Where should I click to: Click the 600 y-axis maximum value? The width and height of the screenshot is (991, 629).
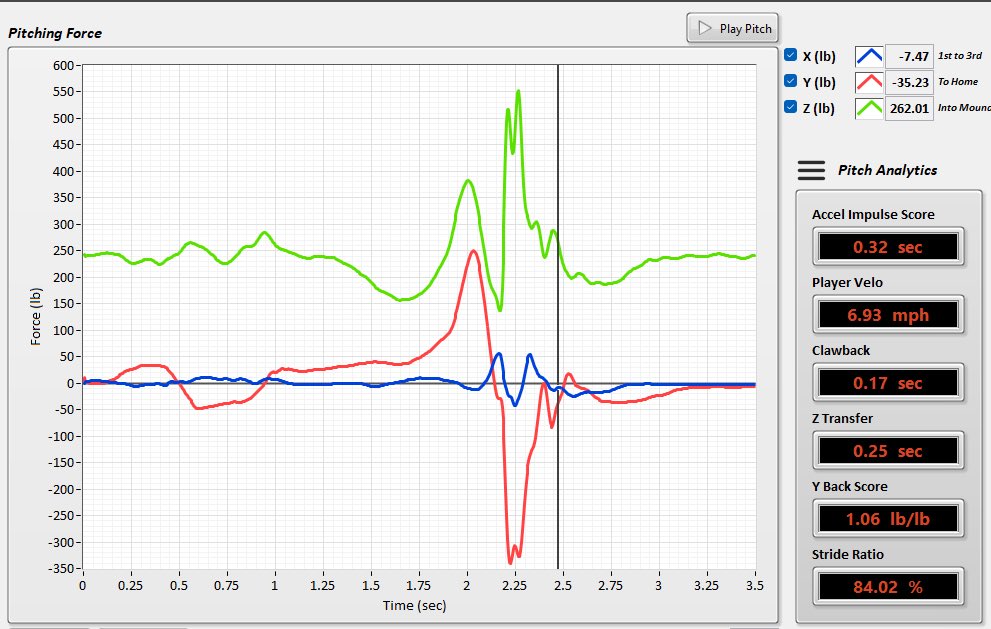coord(63,65)
